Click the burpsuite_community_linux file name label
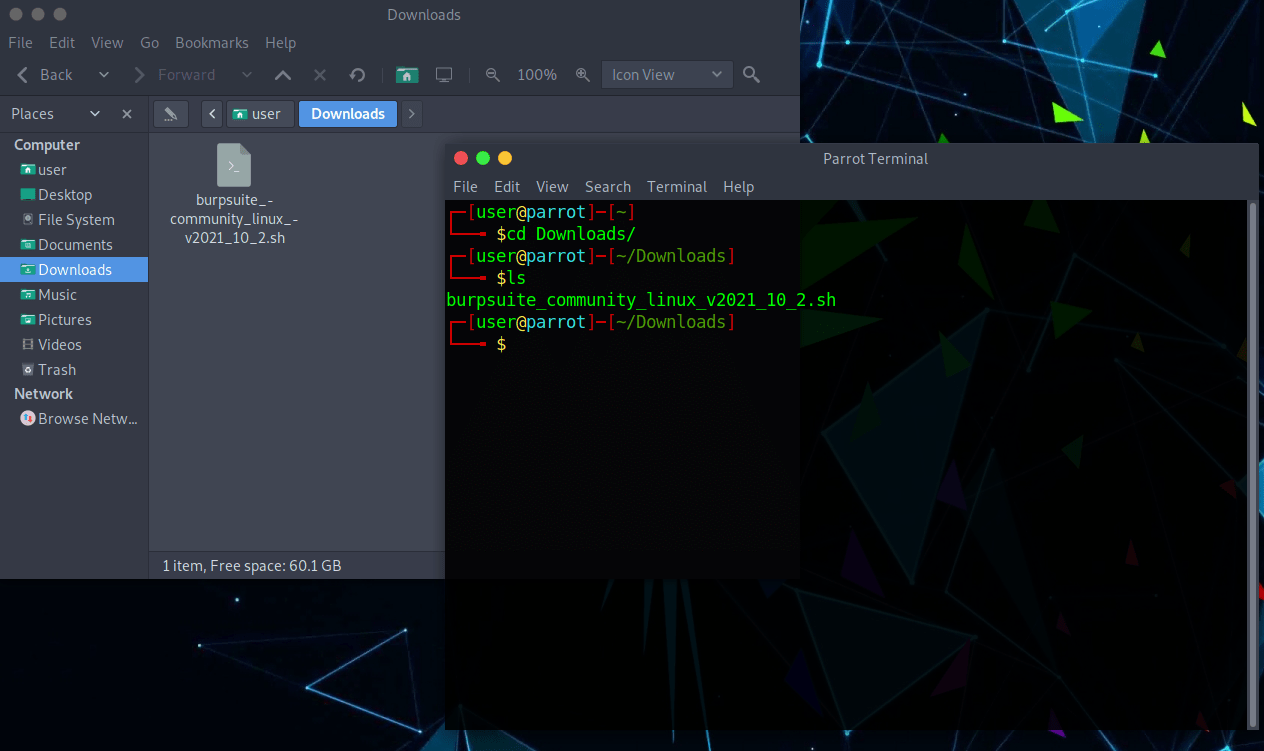Image resolution: width=1264 pixels, height=751 pixels. click(234, 219)
